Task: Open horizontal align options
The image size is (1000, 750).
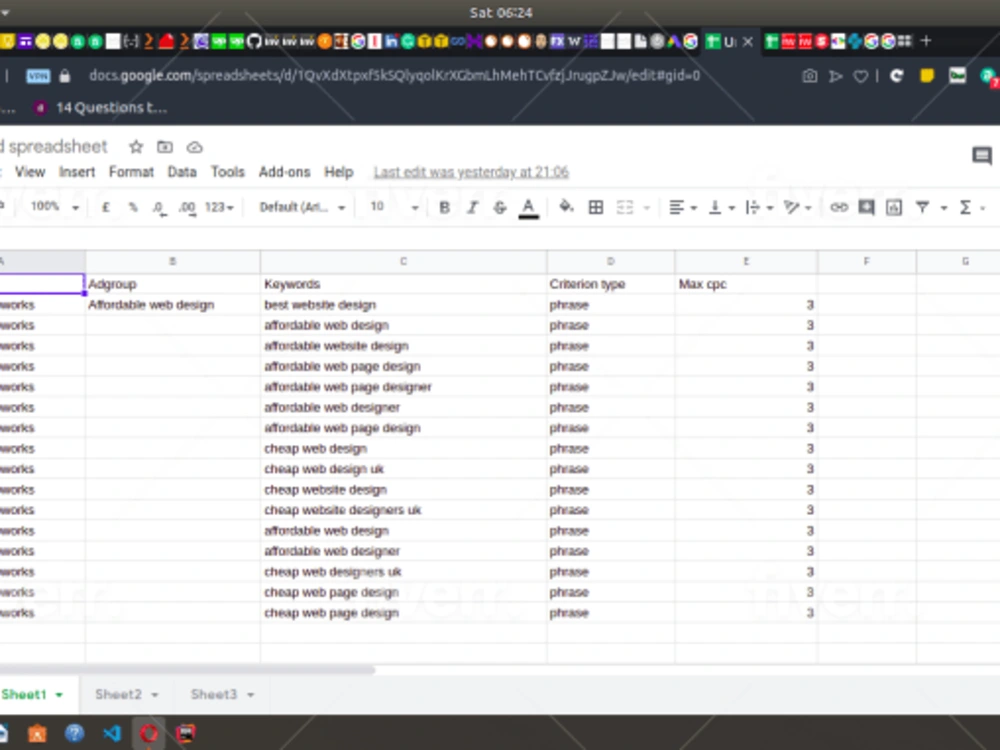Action: [682, 207]
